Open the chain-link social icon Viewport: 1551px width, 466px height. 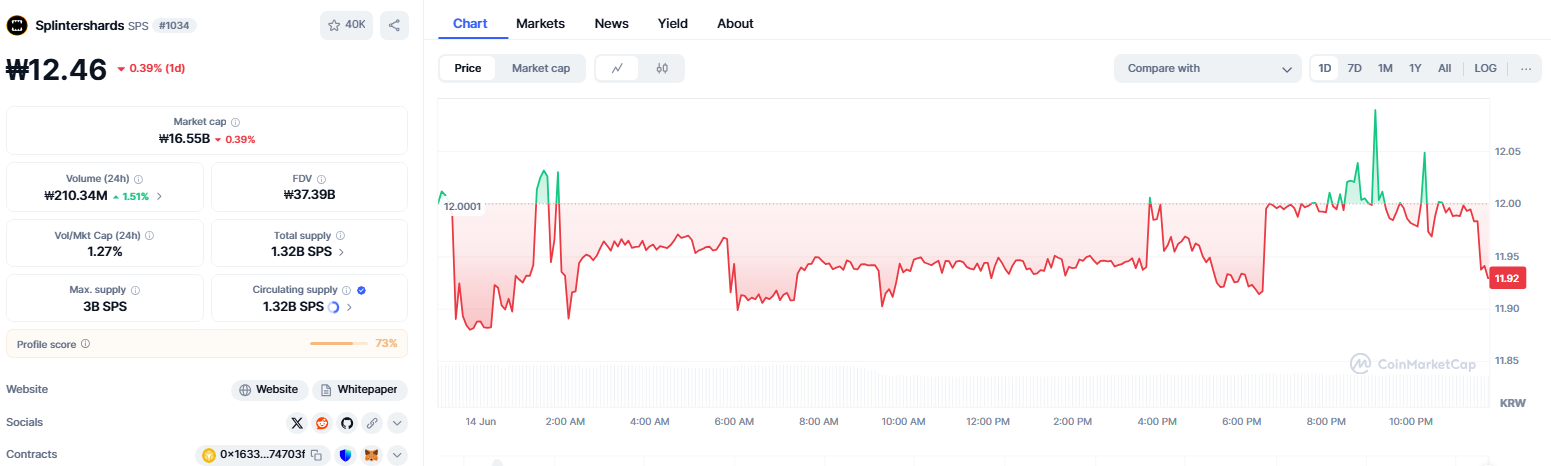tap(372, 422)
